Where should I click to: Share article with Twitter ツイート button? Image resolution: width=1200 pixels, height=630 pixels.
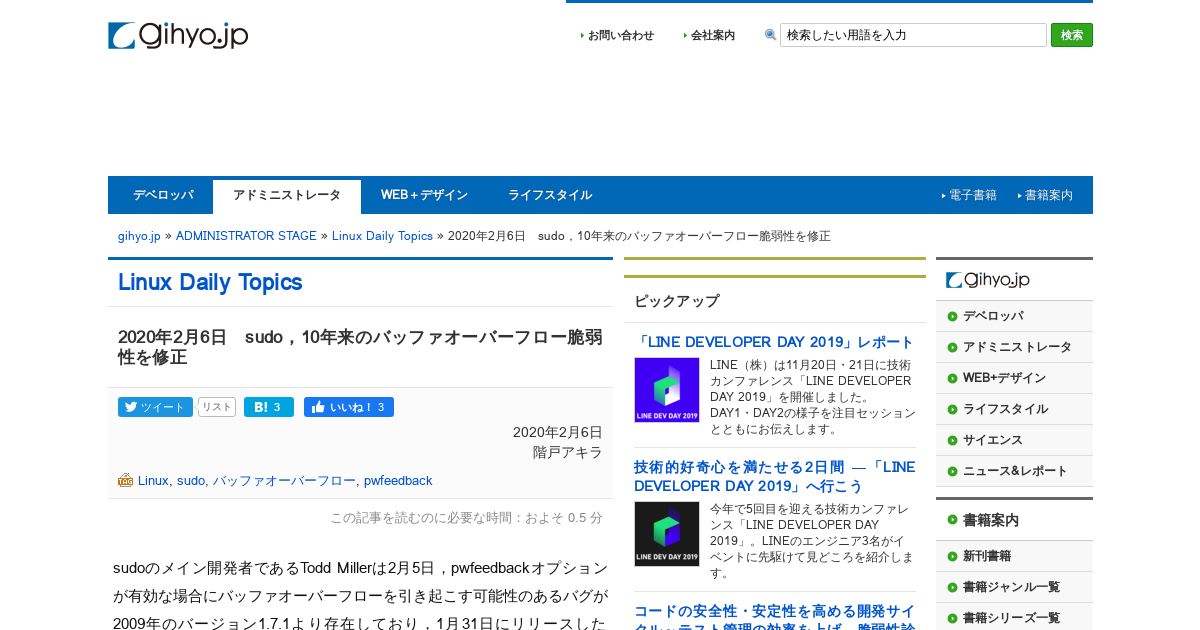pos(155,407)
